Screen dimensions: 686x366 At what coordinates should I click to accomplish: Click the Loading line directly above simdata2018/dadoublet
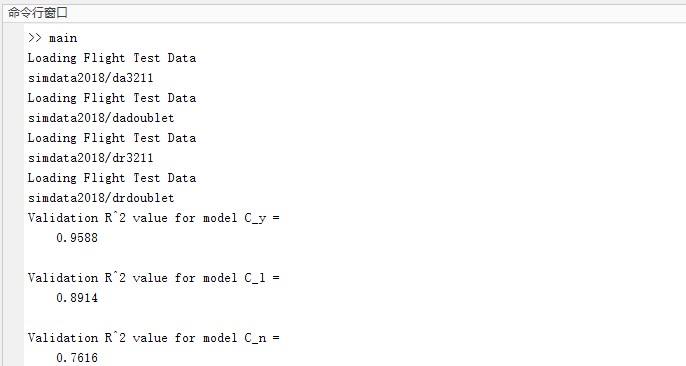coord(112,98)
